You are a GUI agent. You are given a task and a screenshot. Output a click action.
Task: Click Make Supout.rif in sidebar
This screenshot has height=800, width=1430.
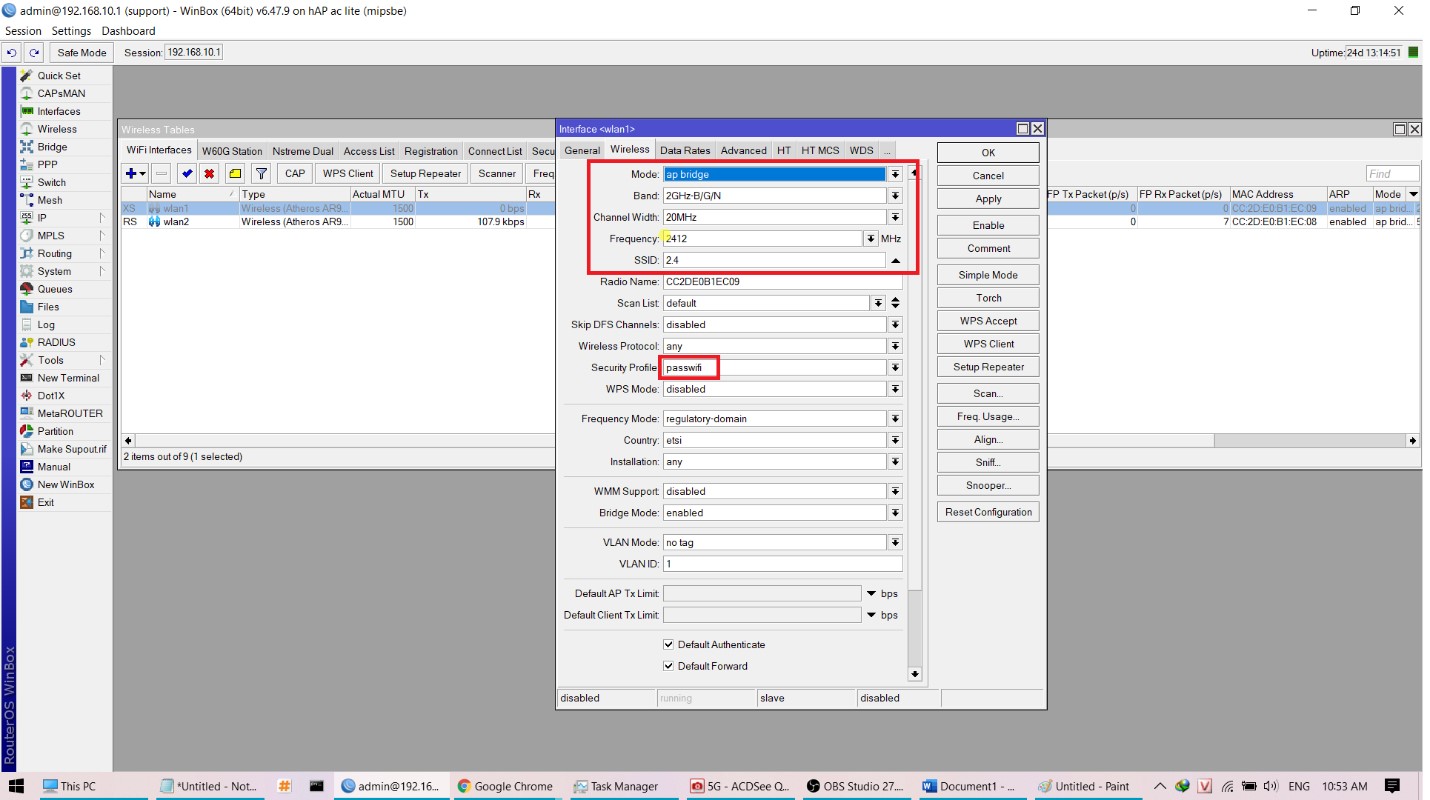[71, 449]
